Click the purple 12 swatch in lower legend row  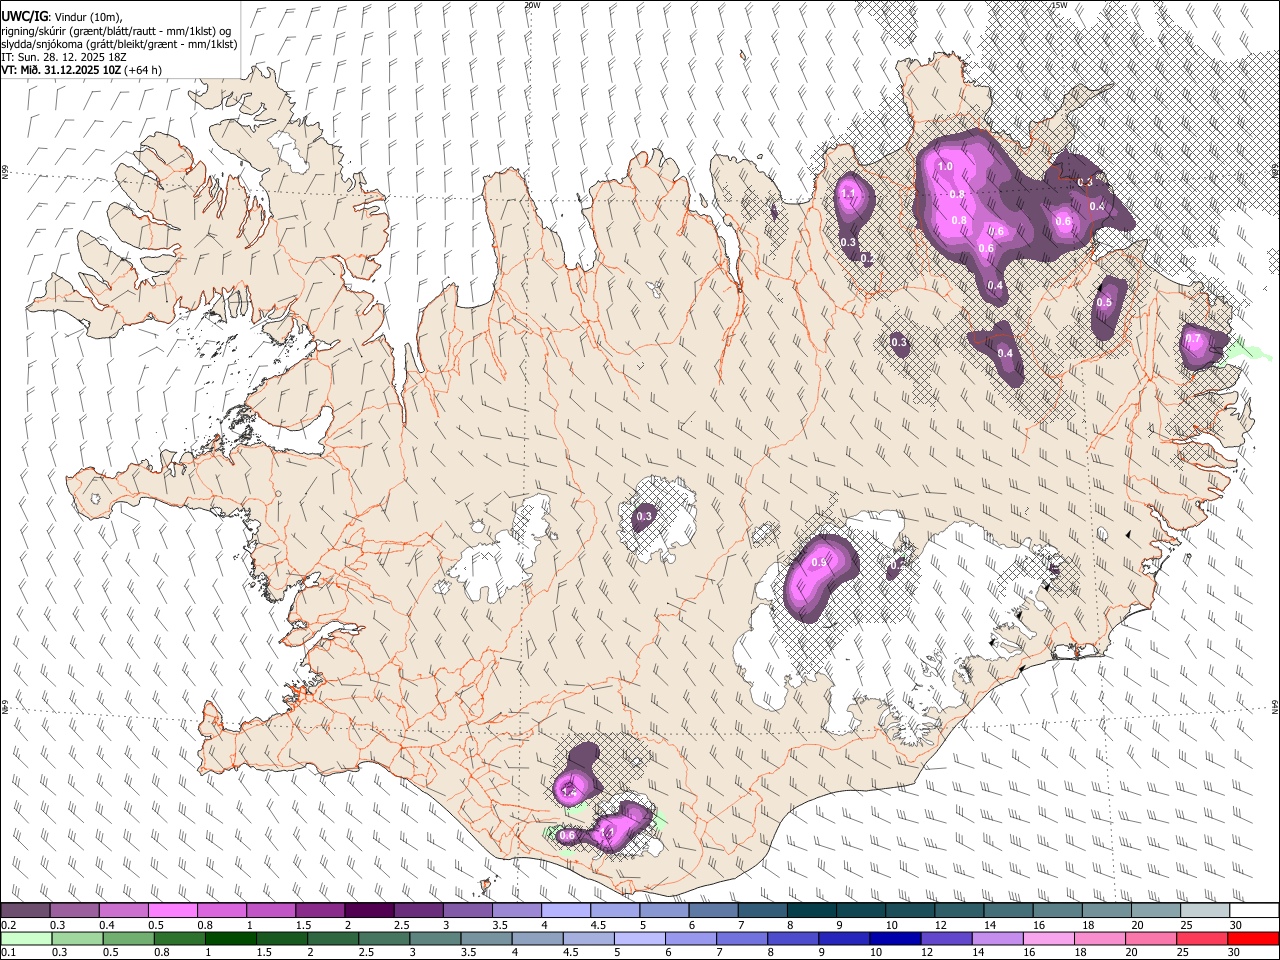pos(946,939)
